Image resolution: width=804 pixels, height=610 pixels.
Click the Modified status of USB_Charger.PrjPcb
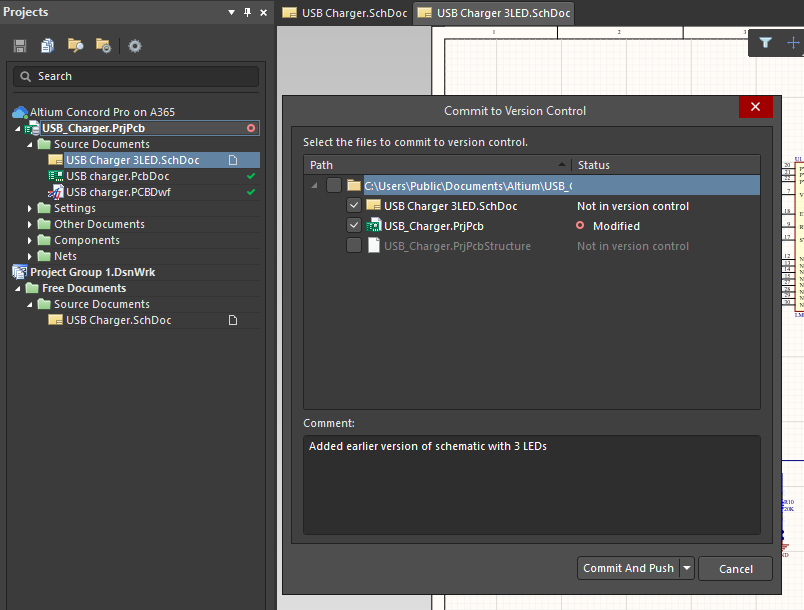pyautogui.click(x=616, y=226)
